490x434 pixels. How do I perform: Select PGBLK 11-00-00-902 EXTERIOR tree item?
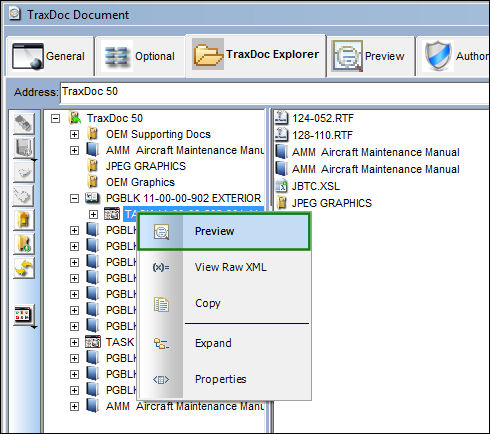click(x=183, y=198)
